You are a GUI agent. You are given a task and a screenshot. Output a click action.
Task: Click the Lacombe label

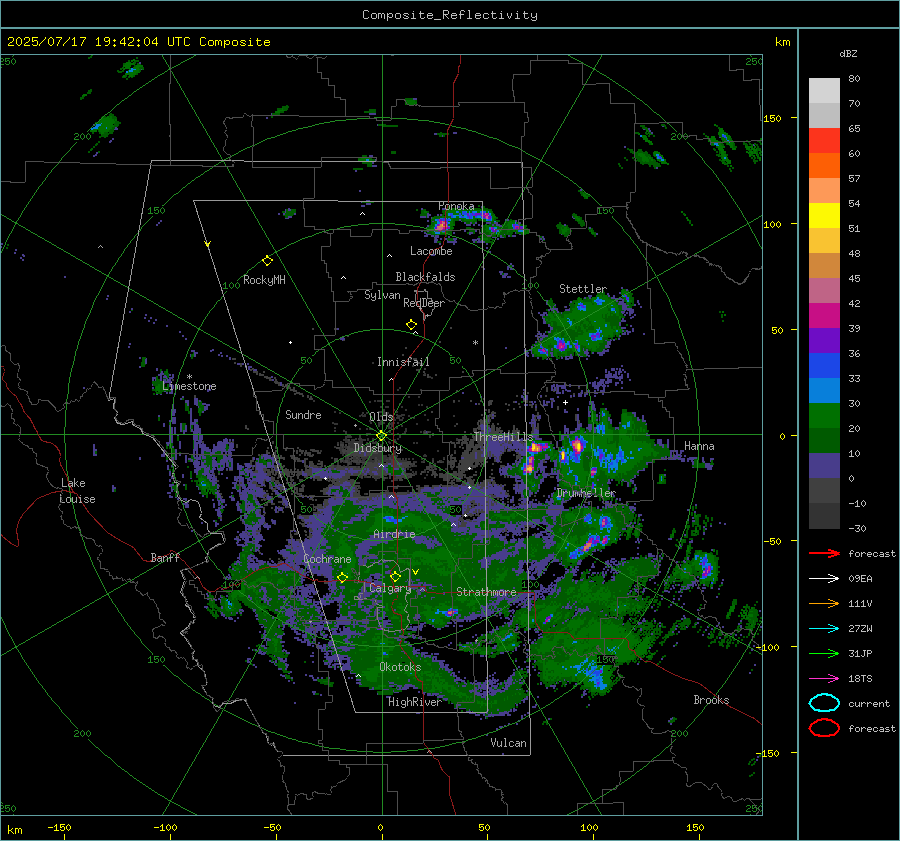(431, 251)
